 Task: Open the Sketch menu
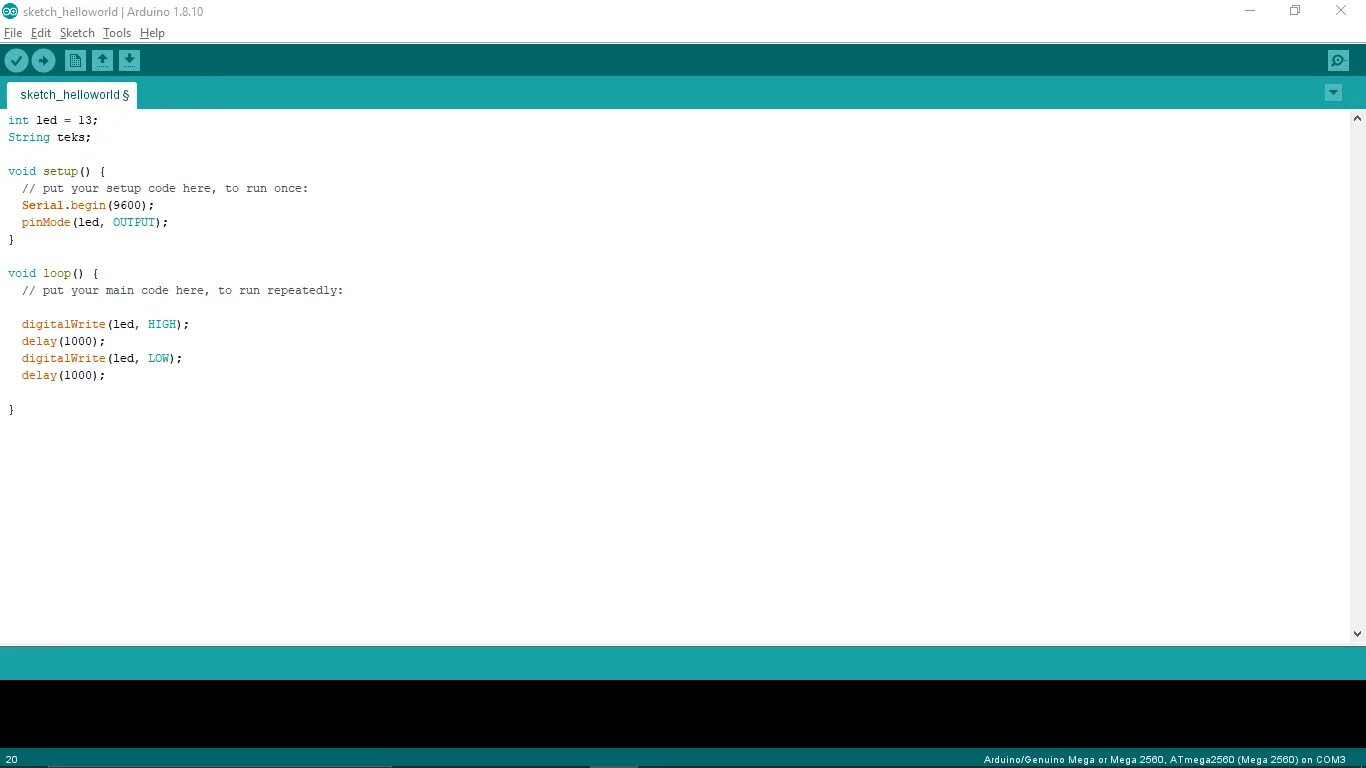tap(77, 33)
